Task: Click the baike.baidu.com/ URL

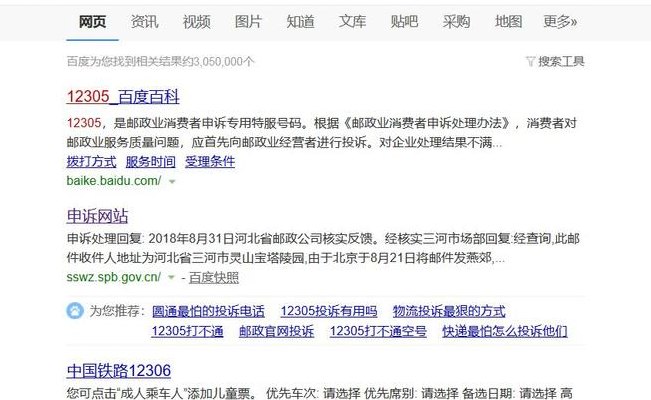Action: pos(114,181)
